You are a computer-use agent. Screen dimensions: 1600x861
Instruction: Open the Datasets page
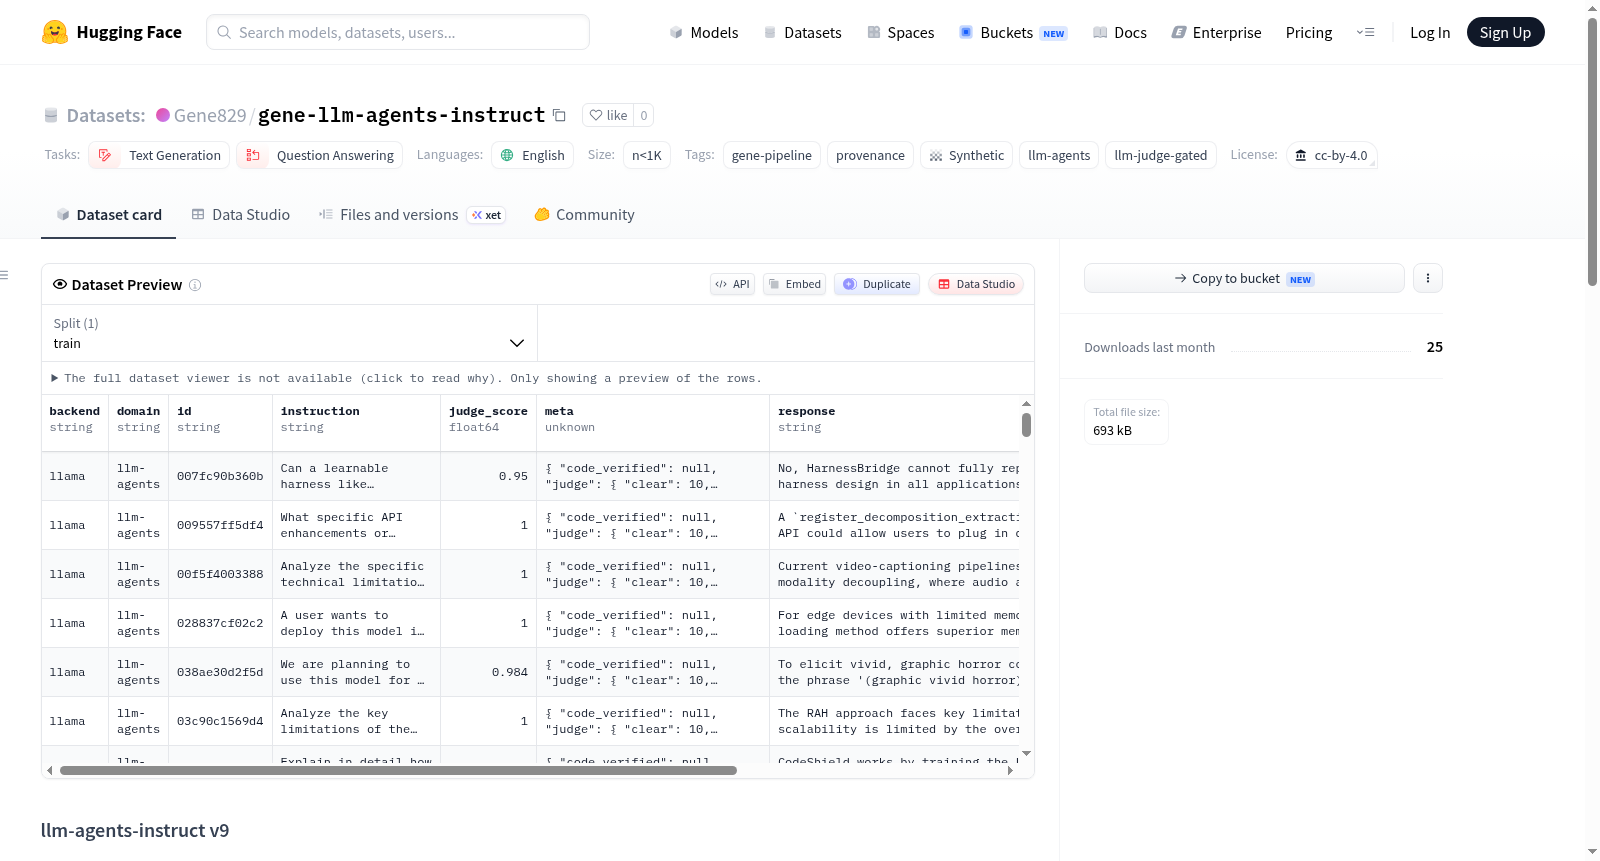click(802, 32)
